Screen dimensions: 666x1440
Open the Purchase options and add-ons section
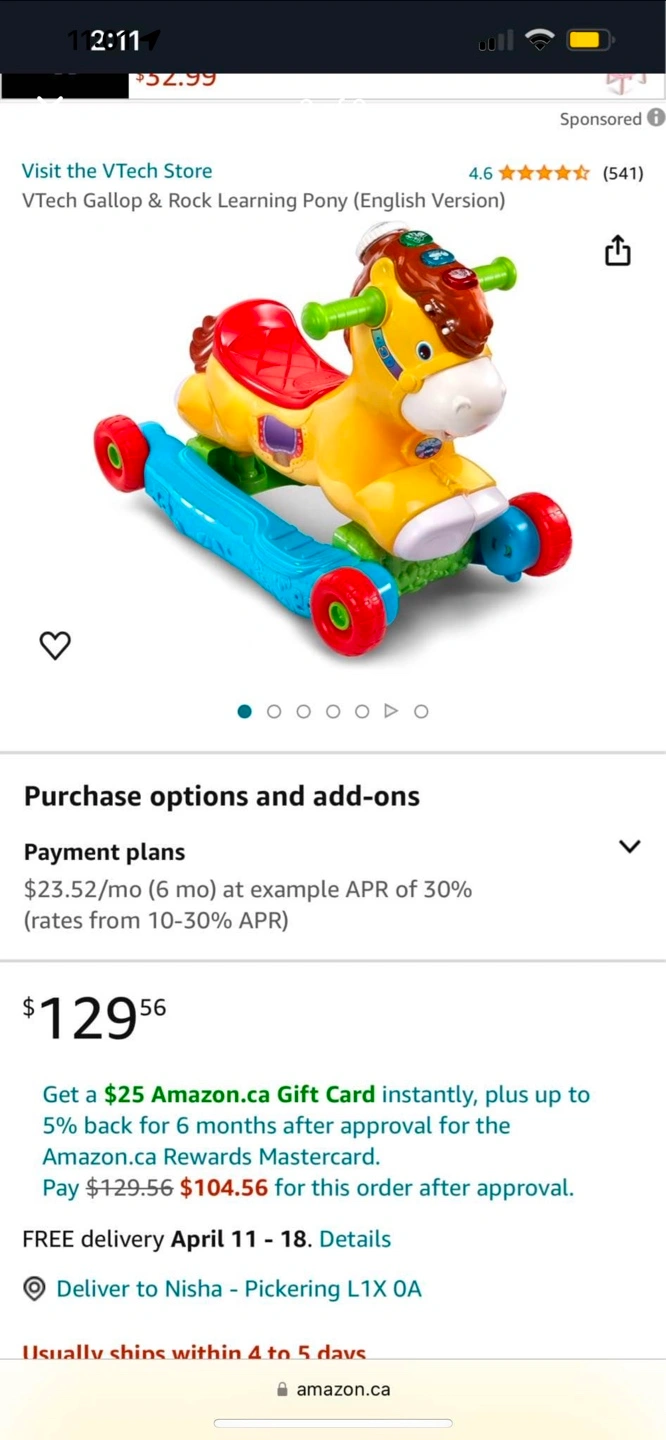[222, 796]
